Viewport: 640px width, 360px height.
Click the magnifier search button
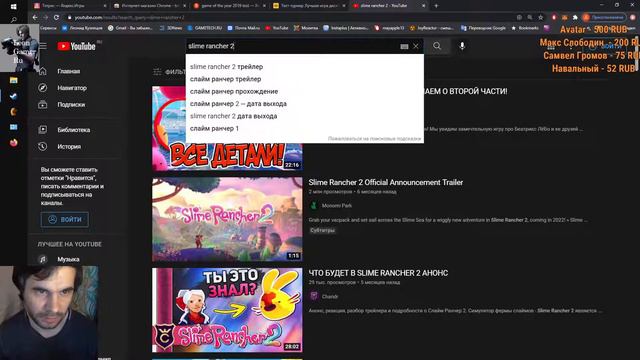coord(437,46)
